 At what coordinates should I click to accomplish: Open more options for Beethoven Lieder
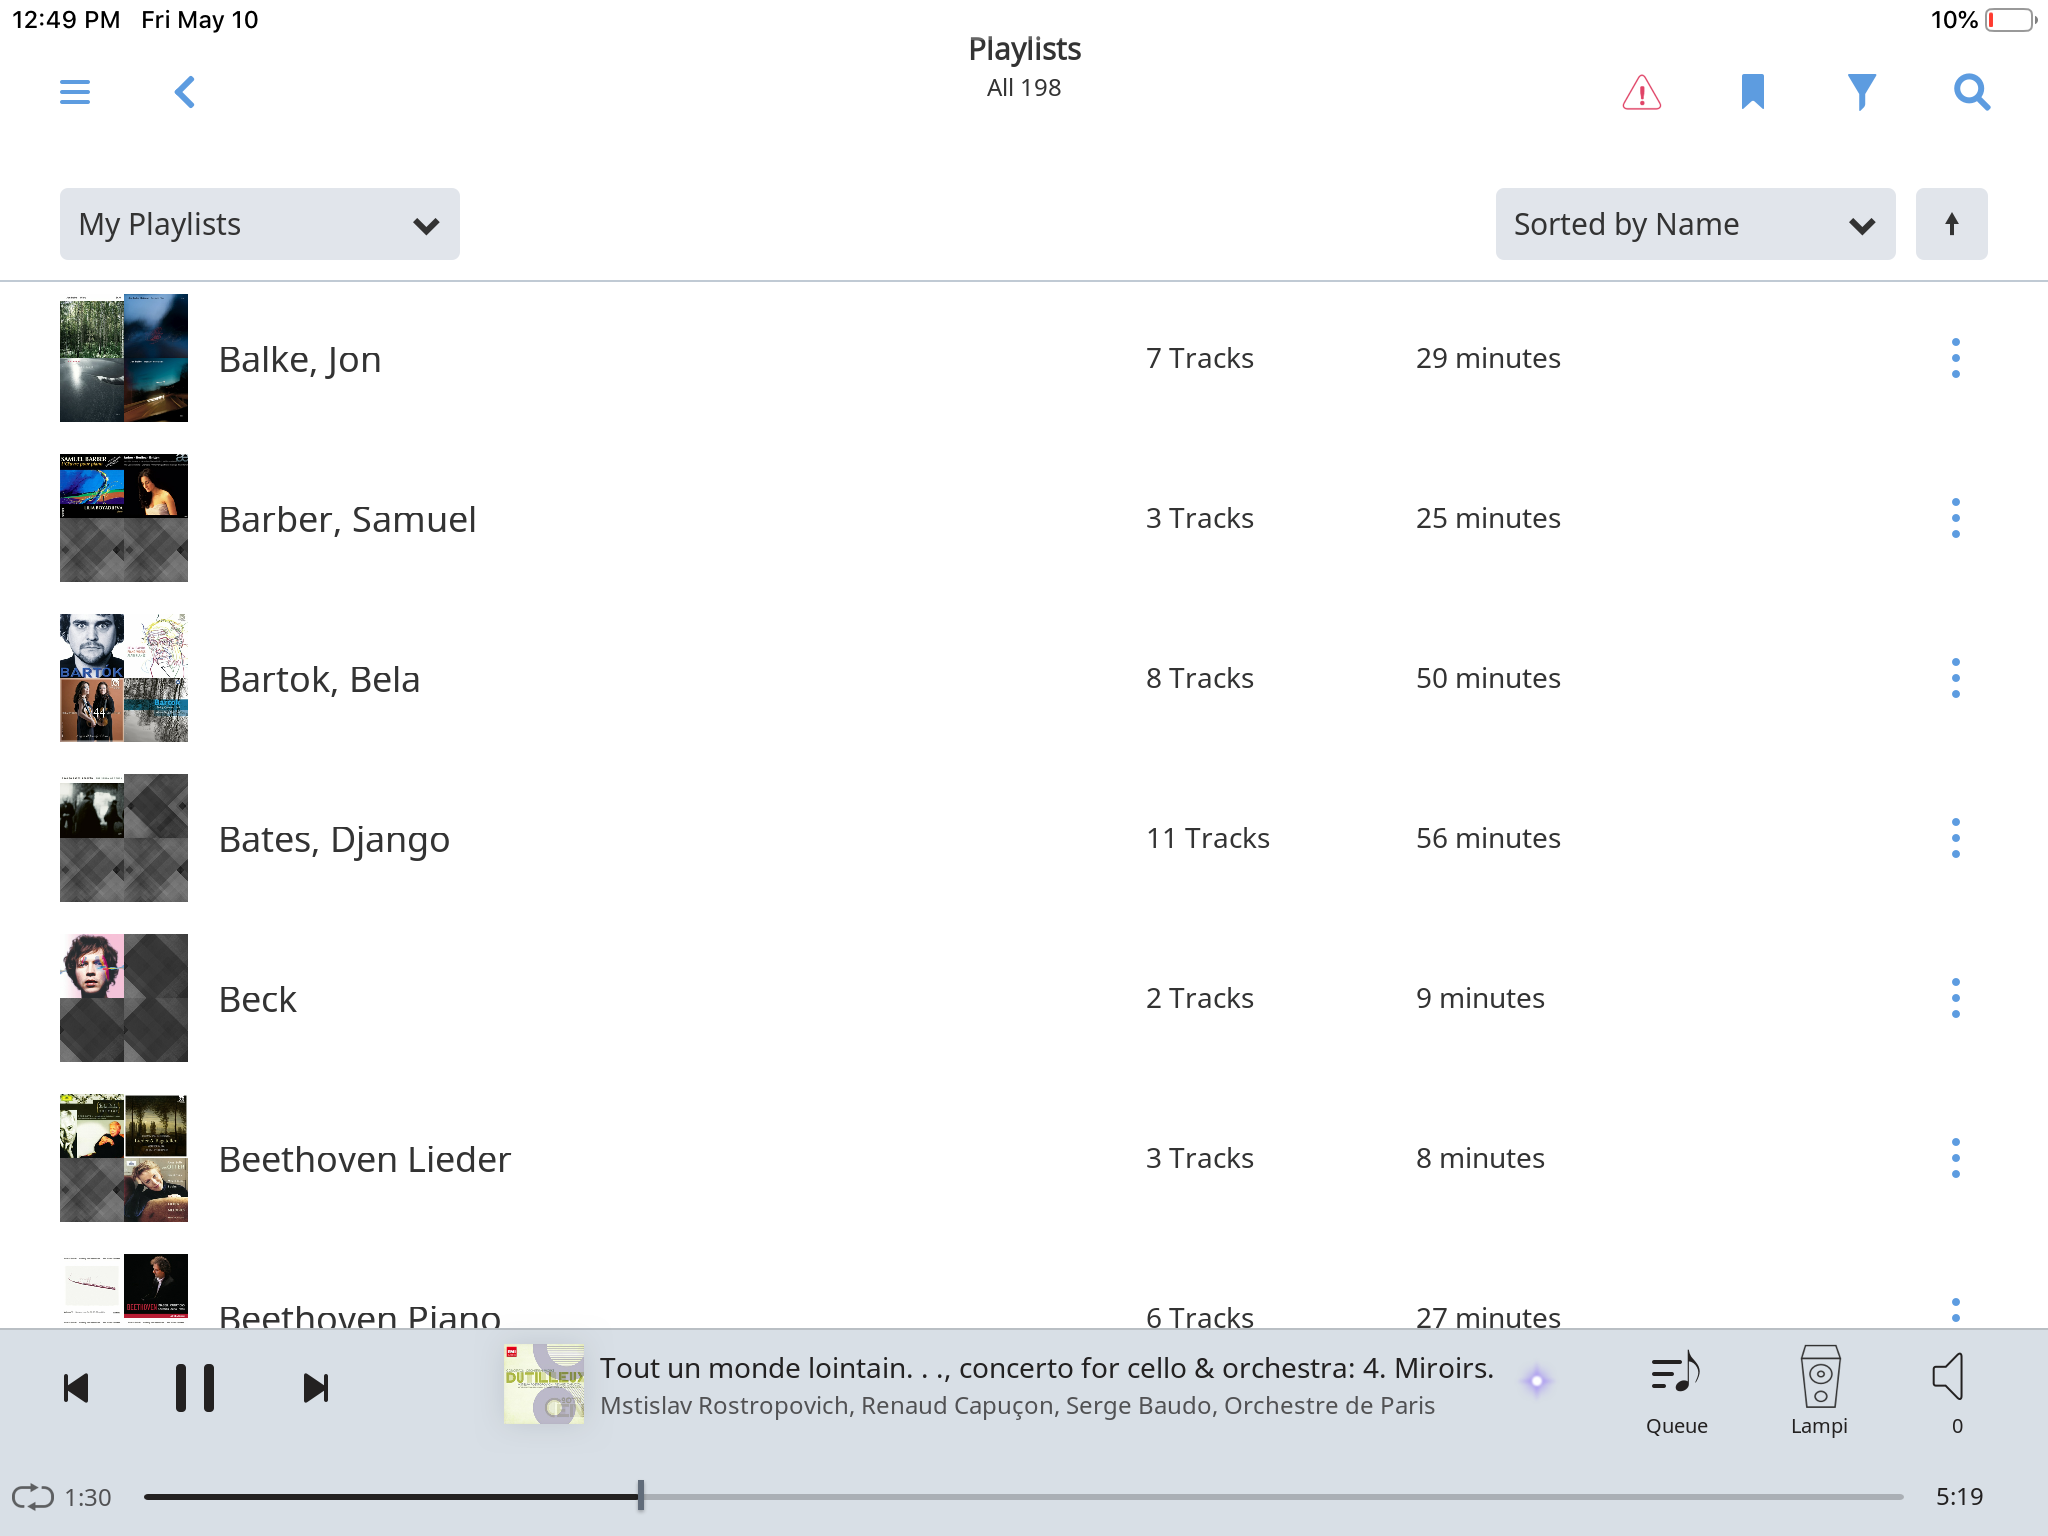click(x=1955, y=1158)
